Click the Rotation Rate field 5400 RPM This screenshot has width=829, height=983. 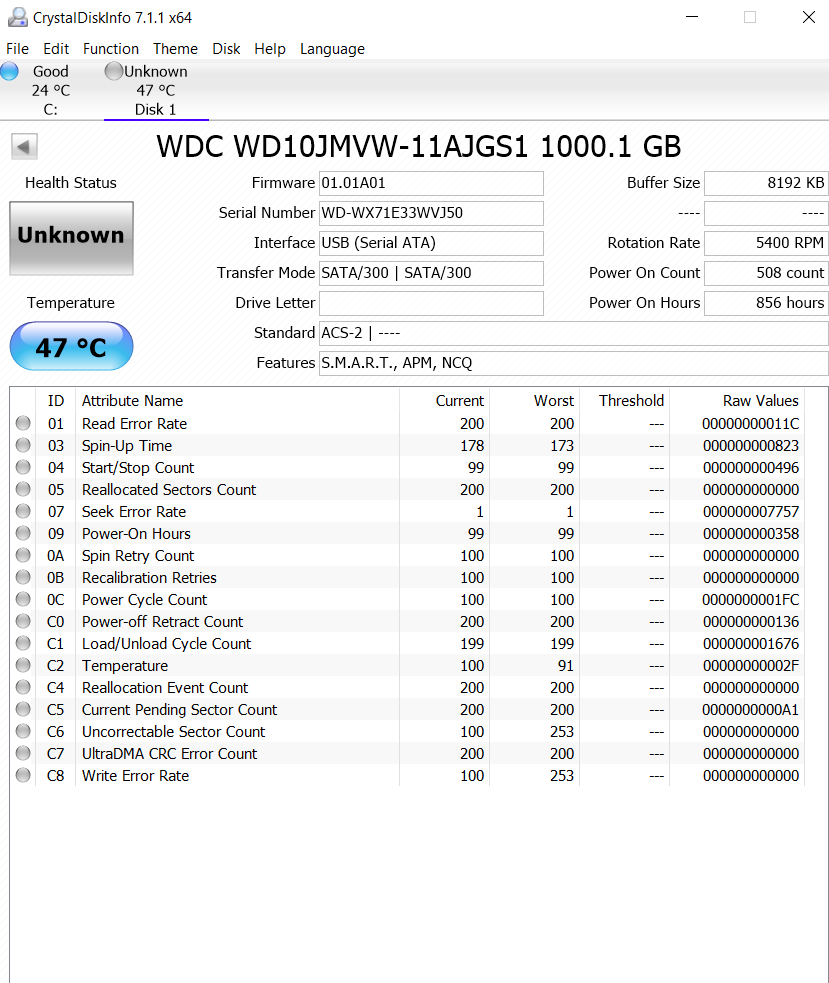(766, 243)
